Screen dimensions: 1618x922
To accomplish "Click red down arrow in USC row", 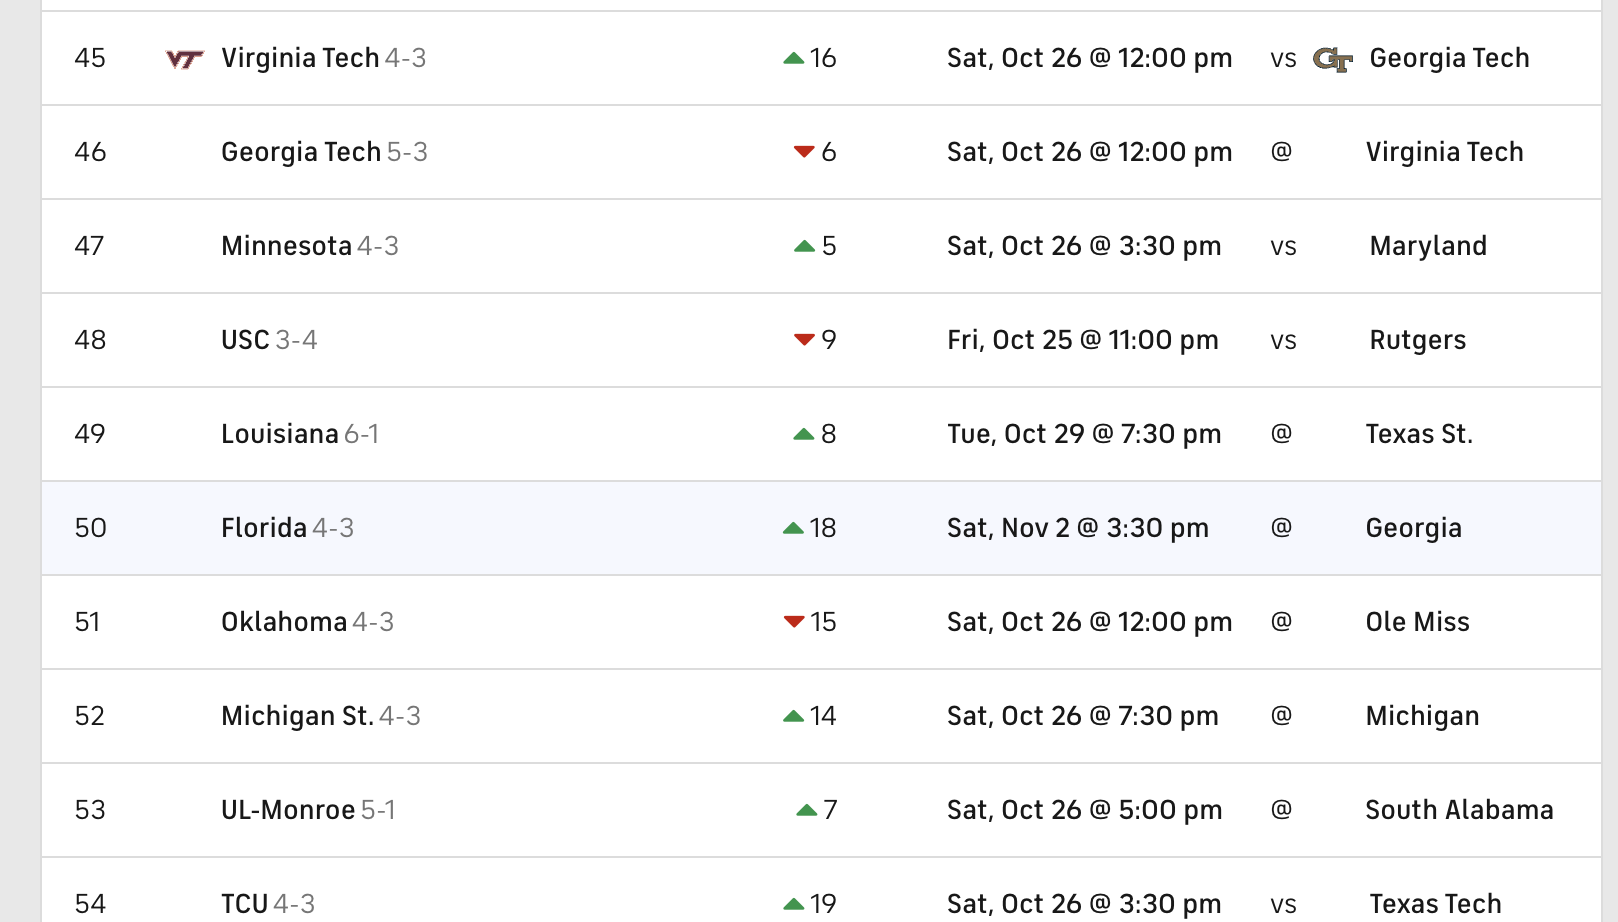I will point(804,340).
